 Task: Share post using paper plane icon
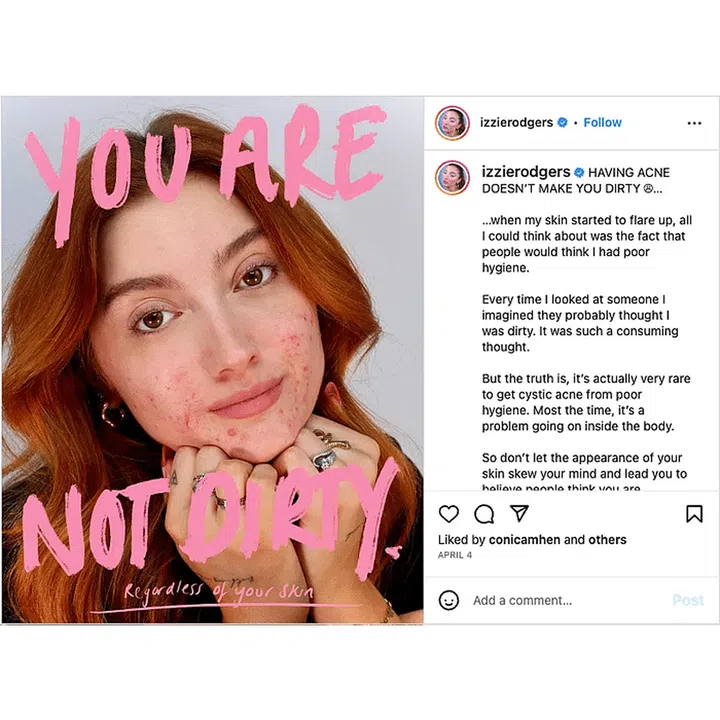[519, 513]
